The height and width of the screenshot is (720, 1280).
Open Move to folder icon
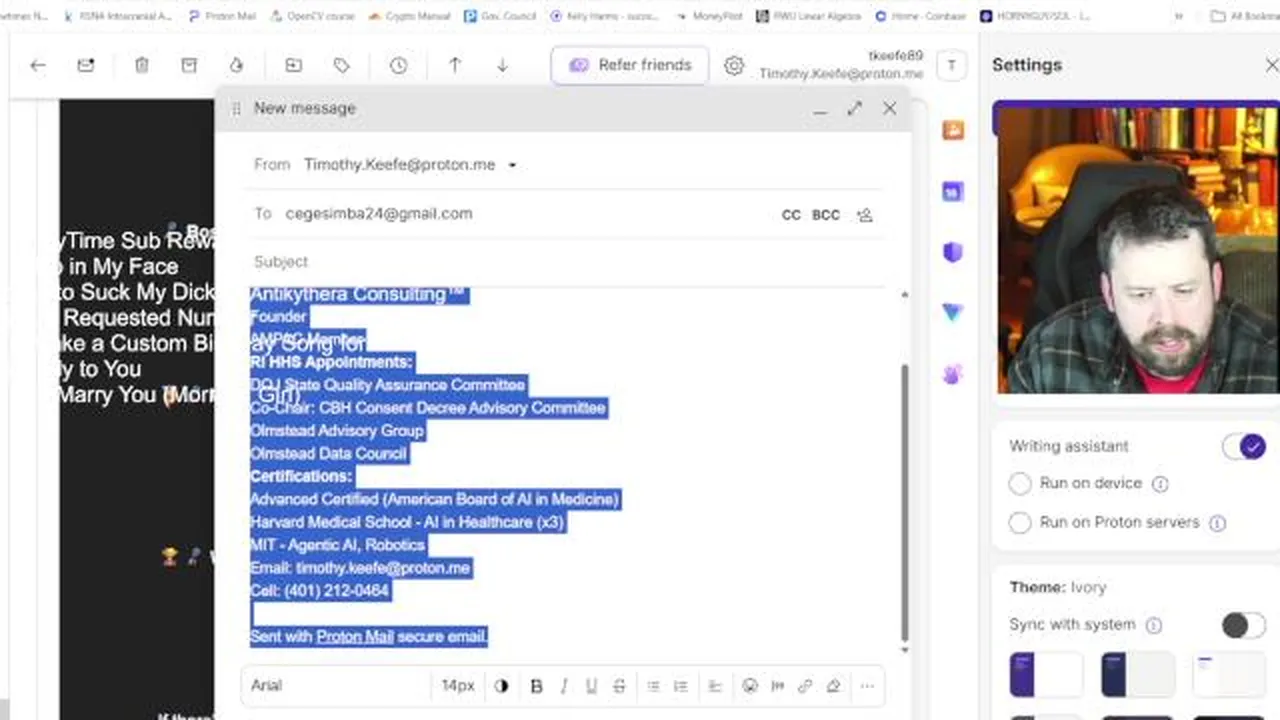[x=293, y=65]
